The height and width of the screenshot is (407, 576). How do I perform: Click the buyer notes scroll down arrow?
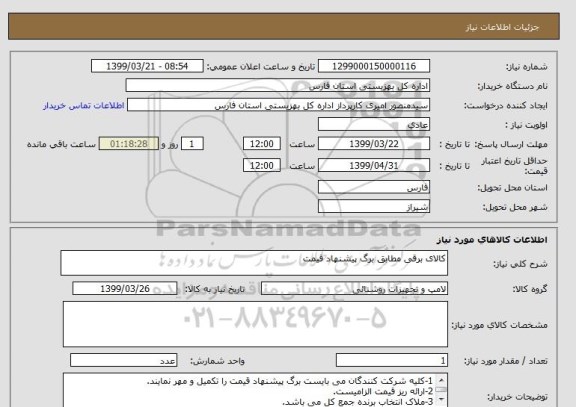(442, 399)
